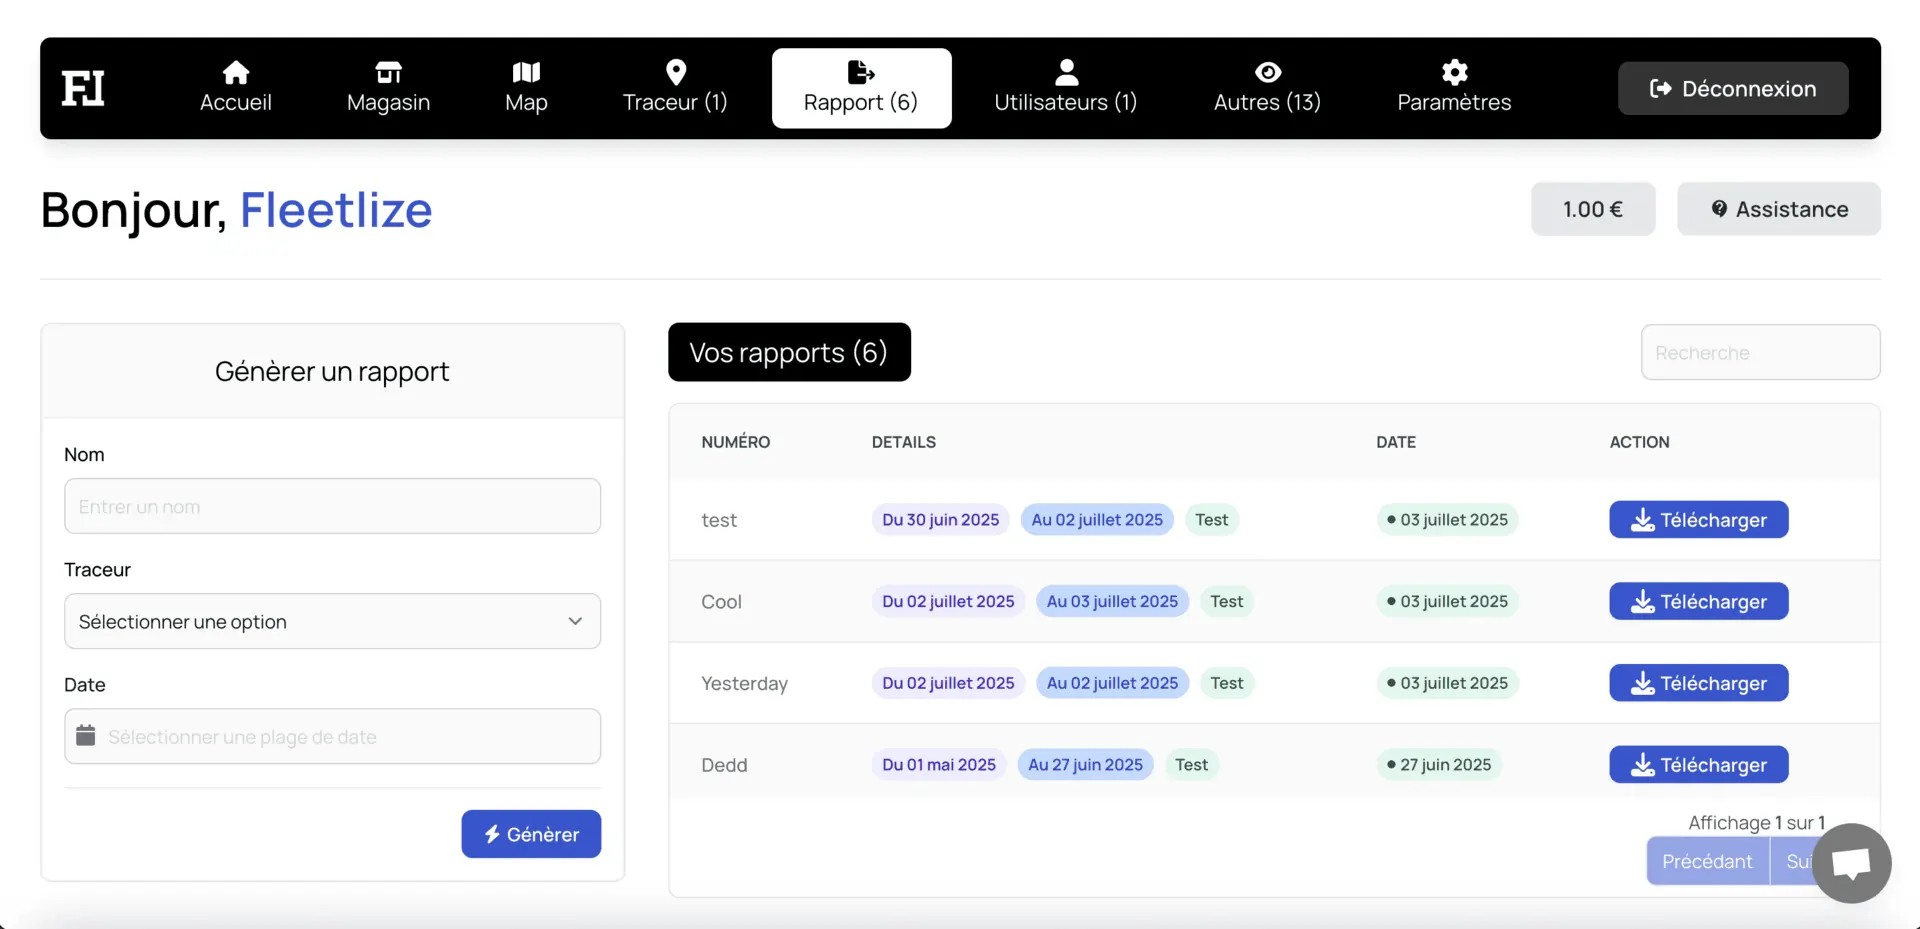1920x929 pixels.
Task: Click the calendar icon in the Date field
Action: 86,735
